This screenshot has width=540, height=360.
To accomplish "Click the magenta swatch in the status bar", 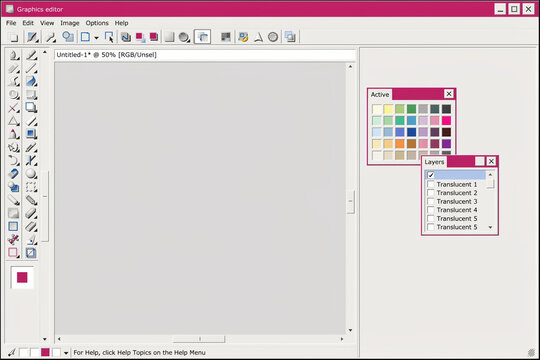I will [45, 352].
